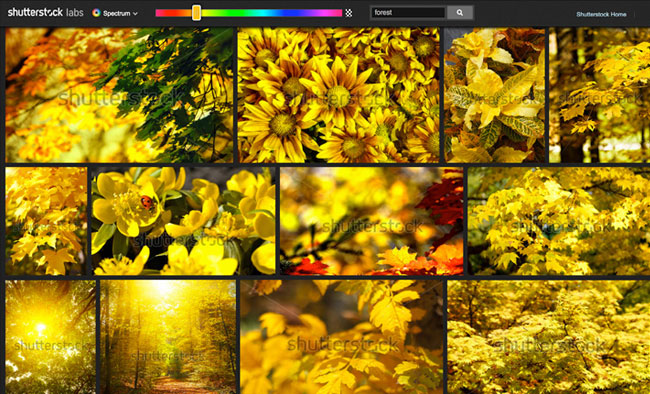Open the blurred autumn photo with red leaves
The width and height of the screenshot is (650, 394).
(x=371, y=221)
